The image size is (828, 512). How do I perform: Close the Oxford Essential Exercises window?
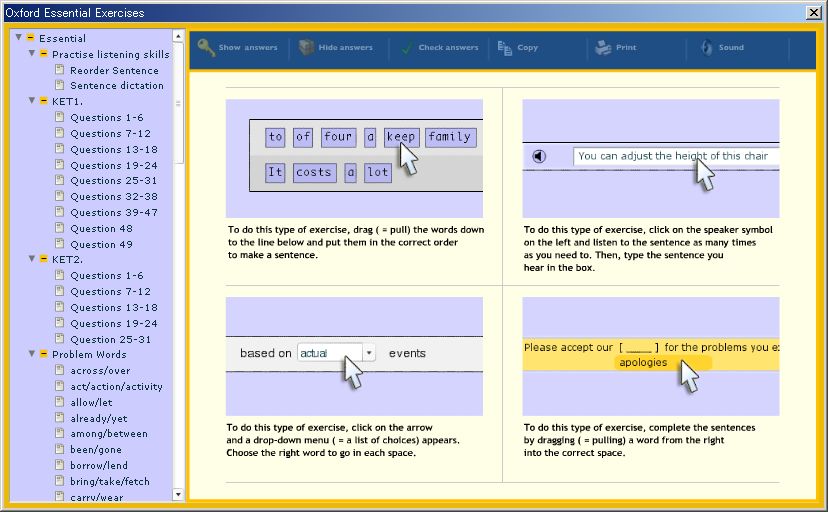pos(814,13)
